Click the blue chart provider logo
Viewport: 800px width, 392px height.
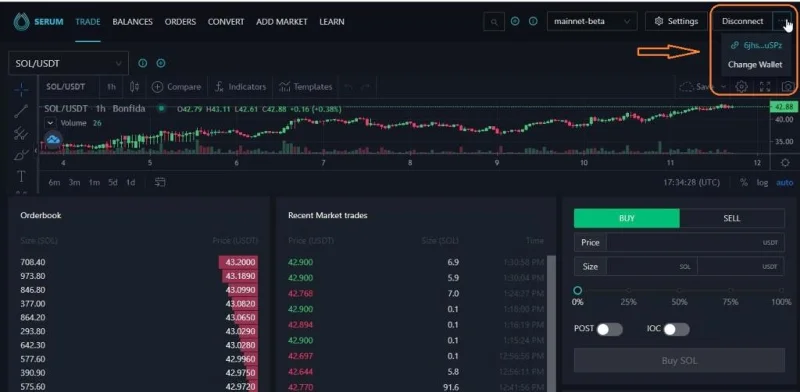point(53,139)
